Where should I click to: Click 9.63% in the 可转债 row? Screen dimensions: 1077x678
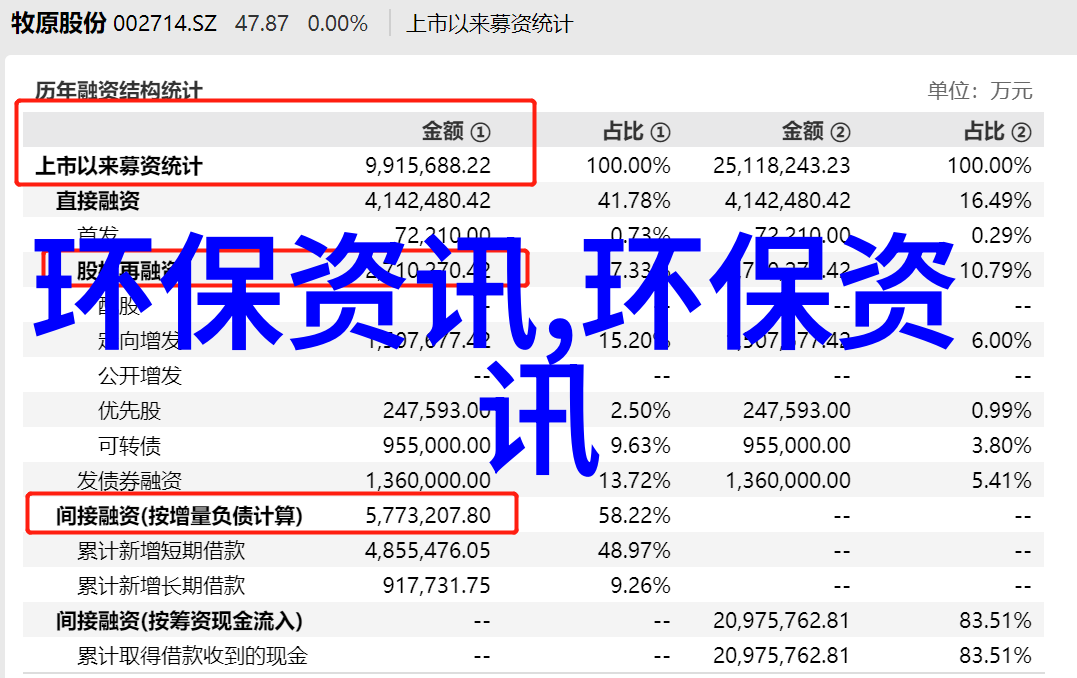coord(640,446)
